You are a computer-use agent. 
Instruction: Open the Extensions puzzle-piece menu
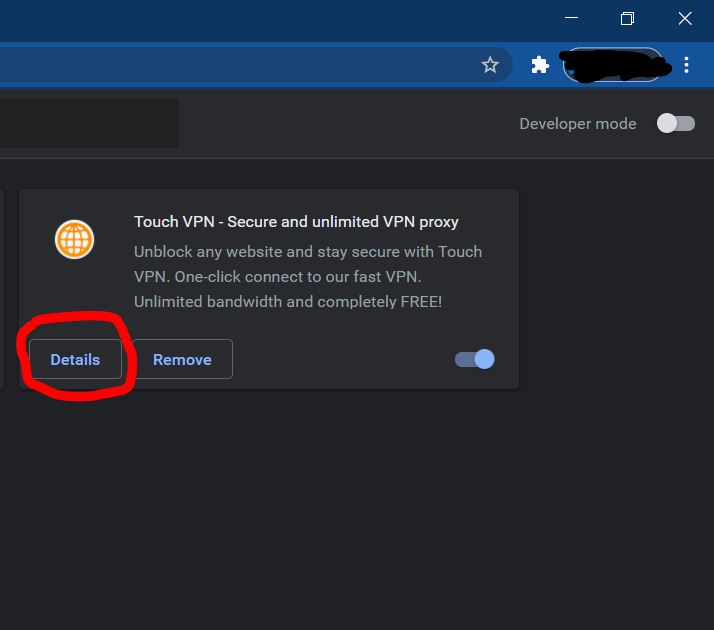(540, 65)
